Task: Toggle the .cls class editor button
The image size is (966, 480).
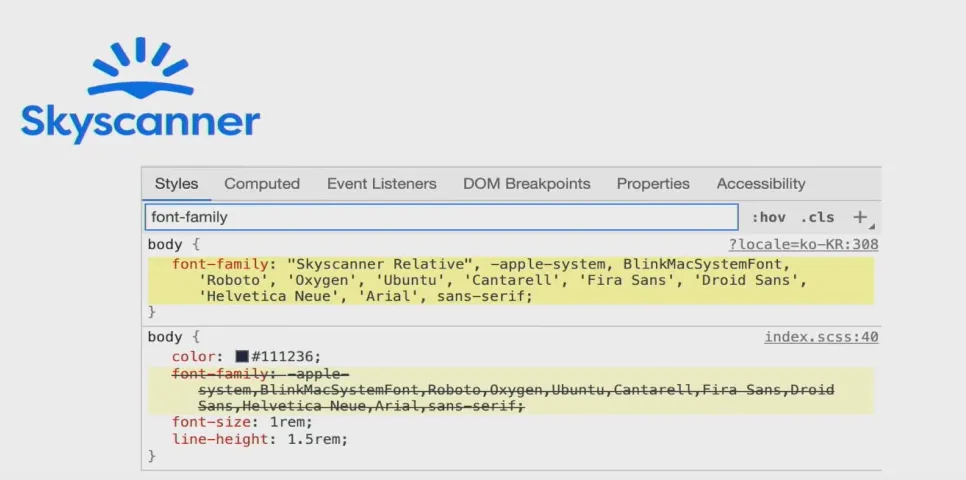Action: coord(817,217)
